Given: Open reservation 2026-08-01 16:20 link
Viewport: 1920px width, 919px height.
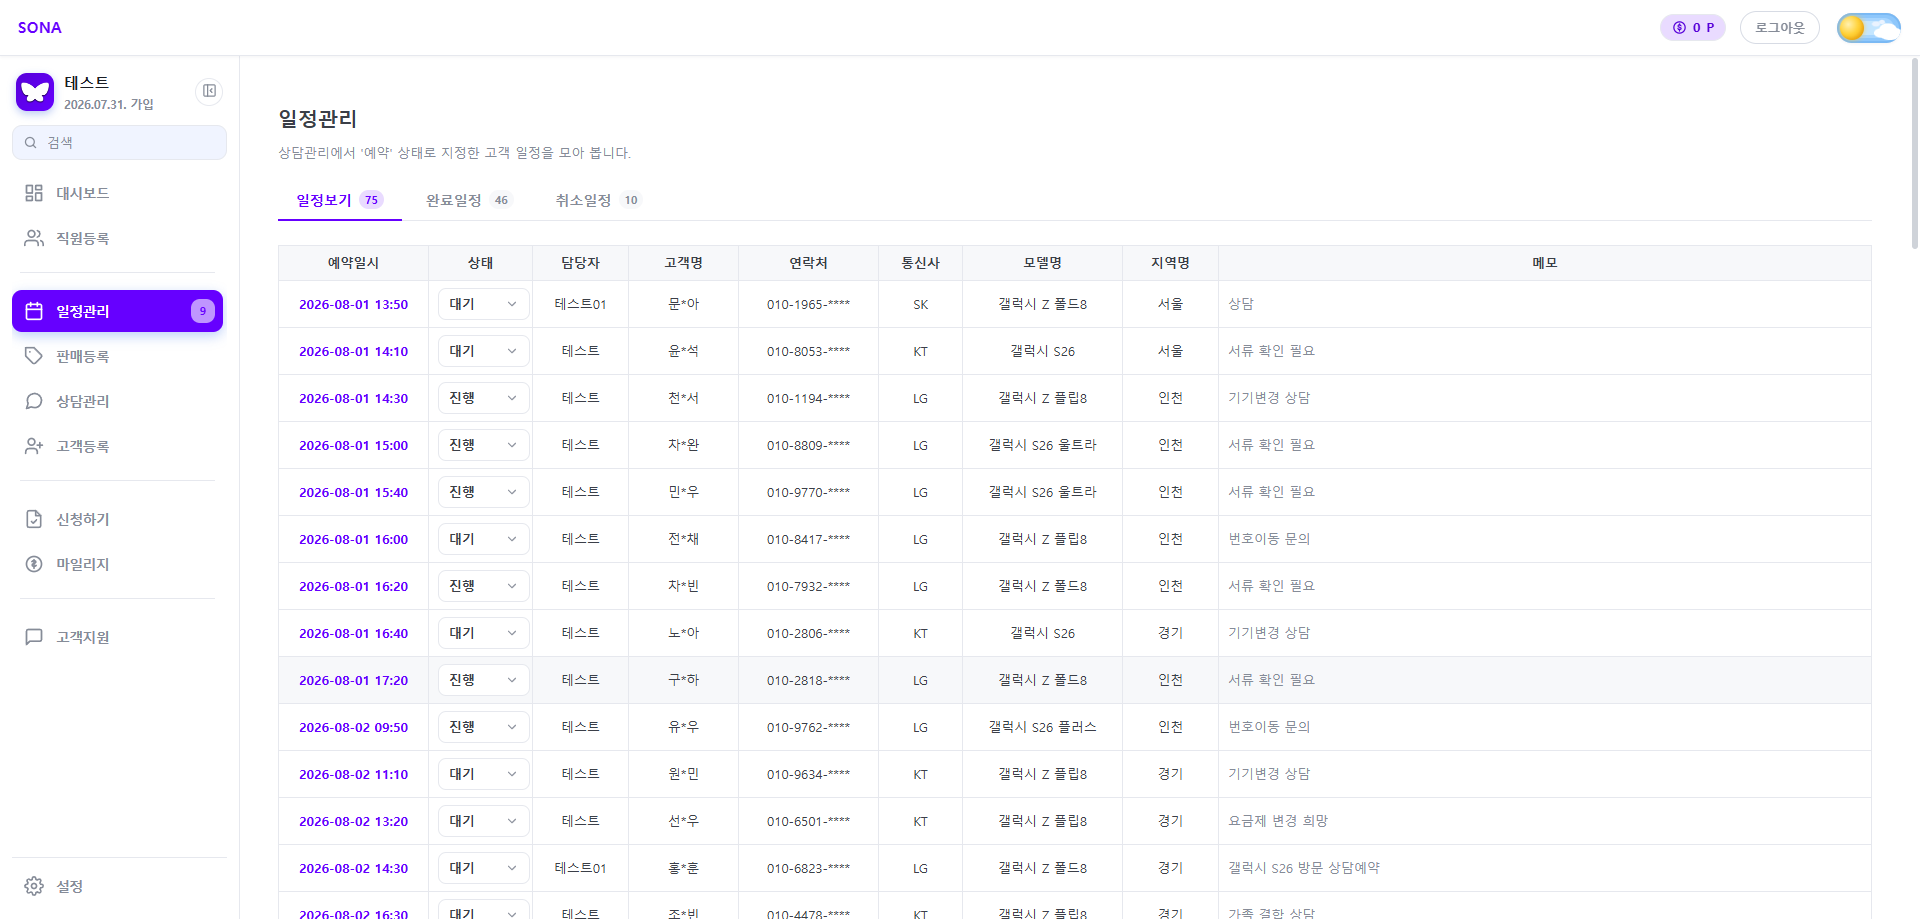Looking at the screenshot, I should tap(354, 586).
